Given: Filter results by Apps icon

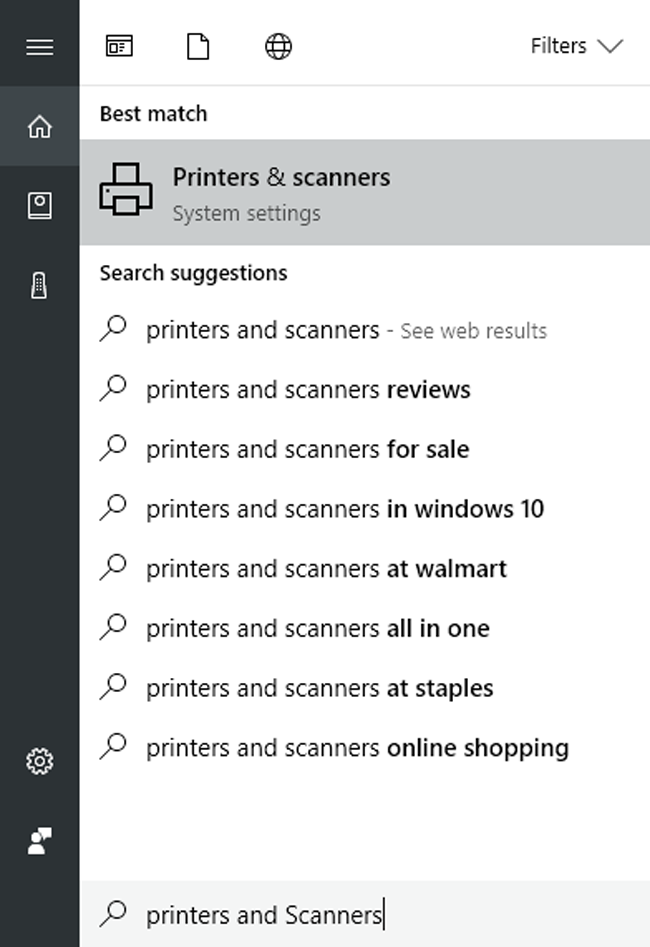Looking at the screenshot, I should point(119,47).
